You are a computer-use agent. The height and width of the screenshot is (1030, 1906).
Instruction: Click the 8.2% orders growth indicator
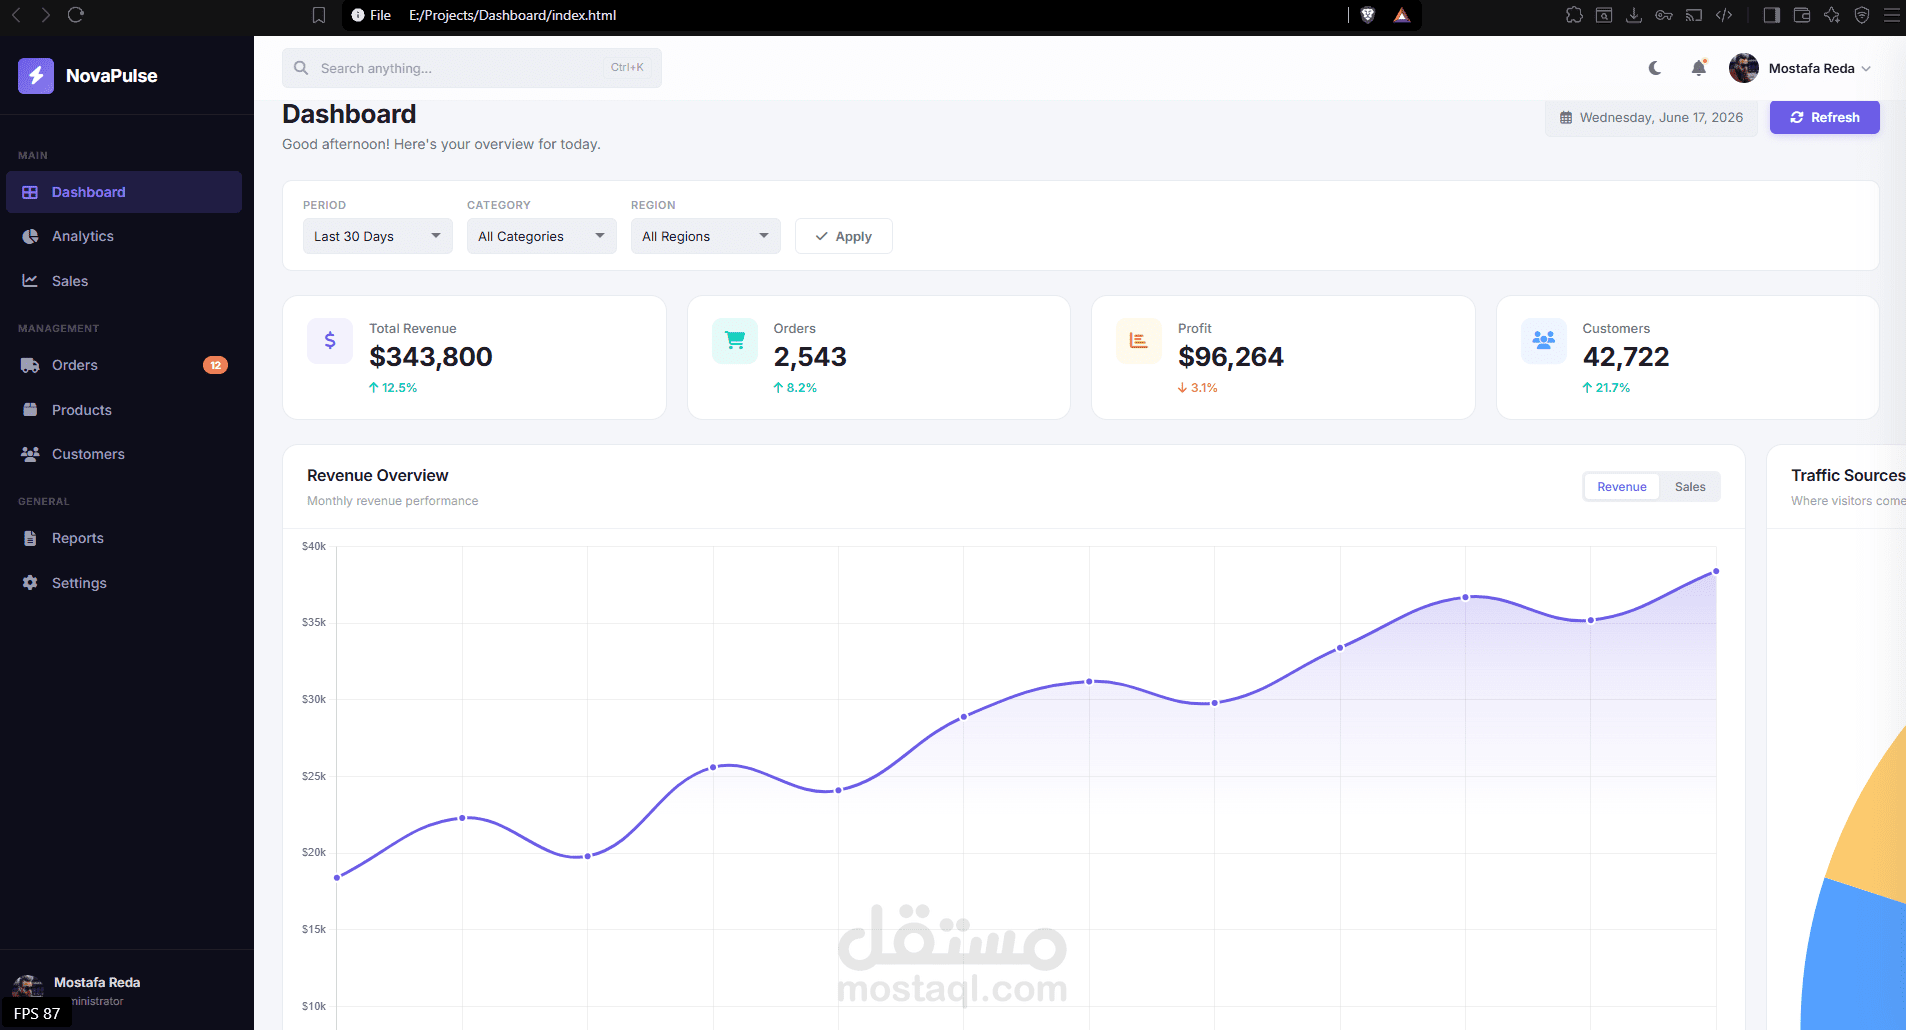795,388
